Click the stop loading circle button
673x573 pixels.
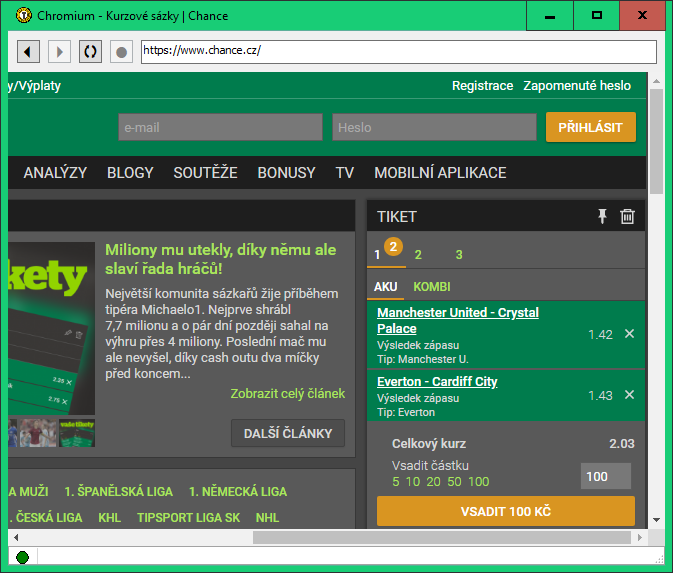[121, 52]
